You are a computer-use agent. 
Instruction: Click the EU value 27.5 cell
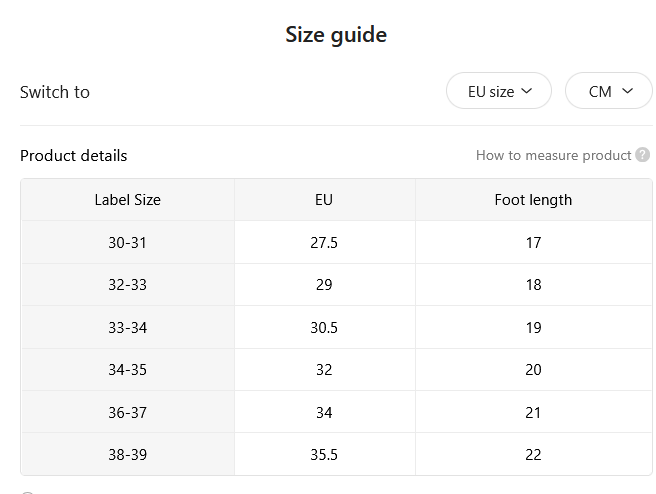click(324, 243)
